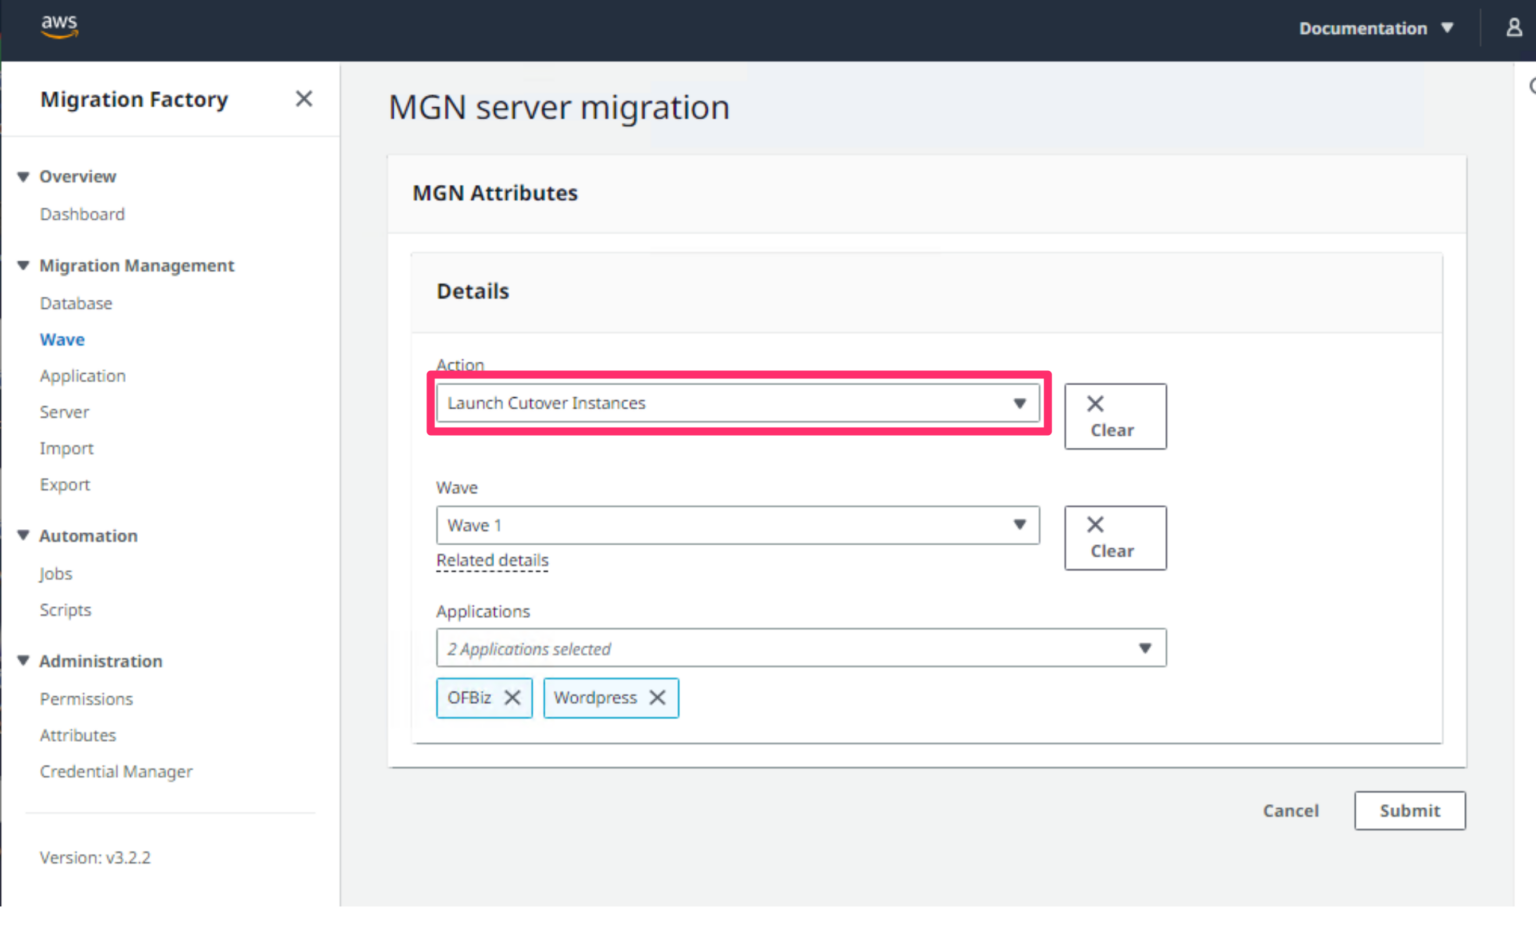Click the Cancel button
Screen dimensions: 1536x930
[x=1290, y=811]
